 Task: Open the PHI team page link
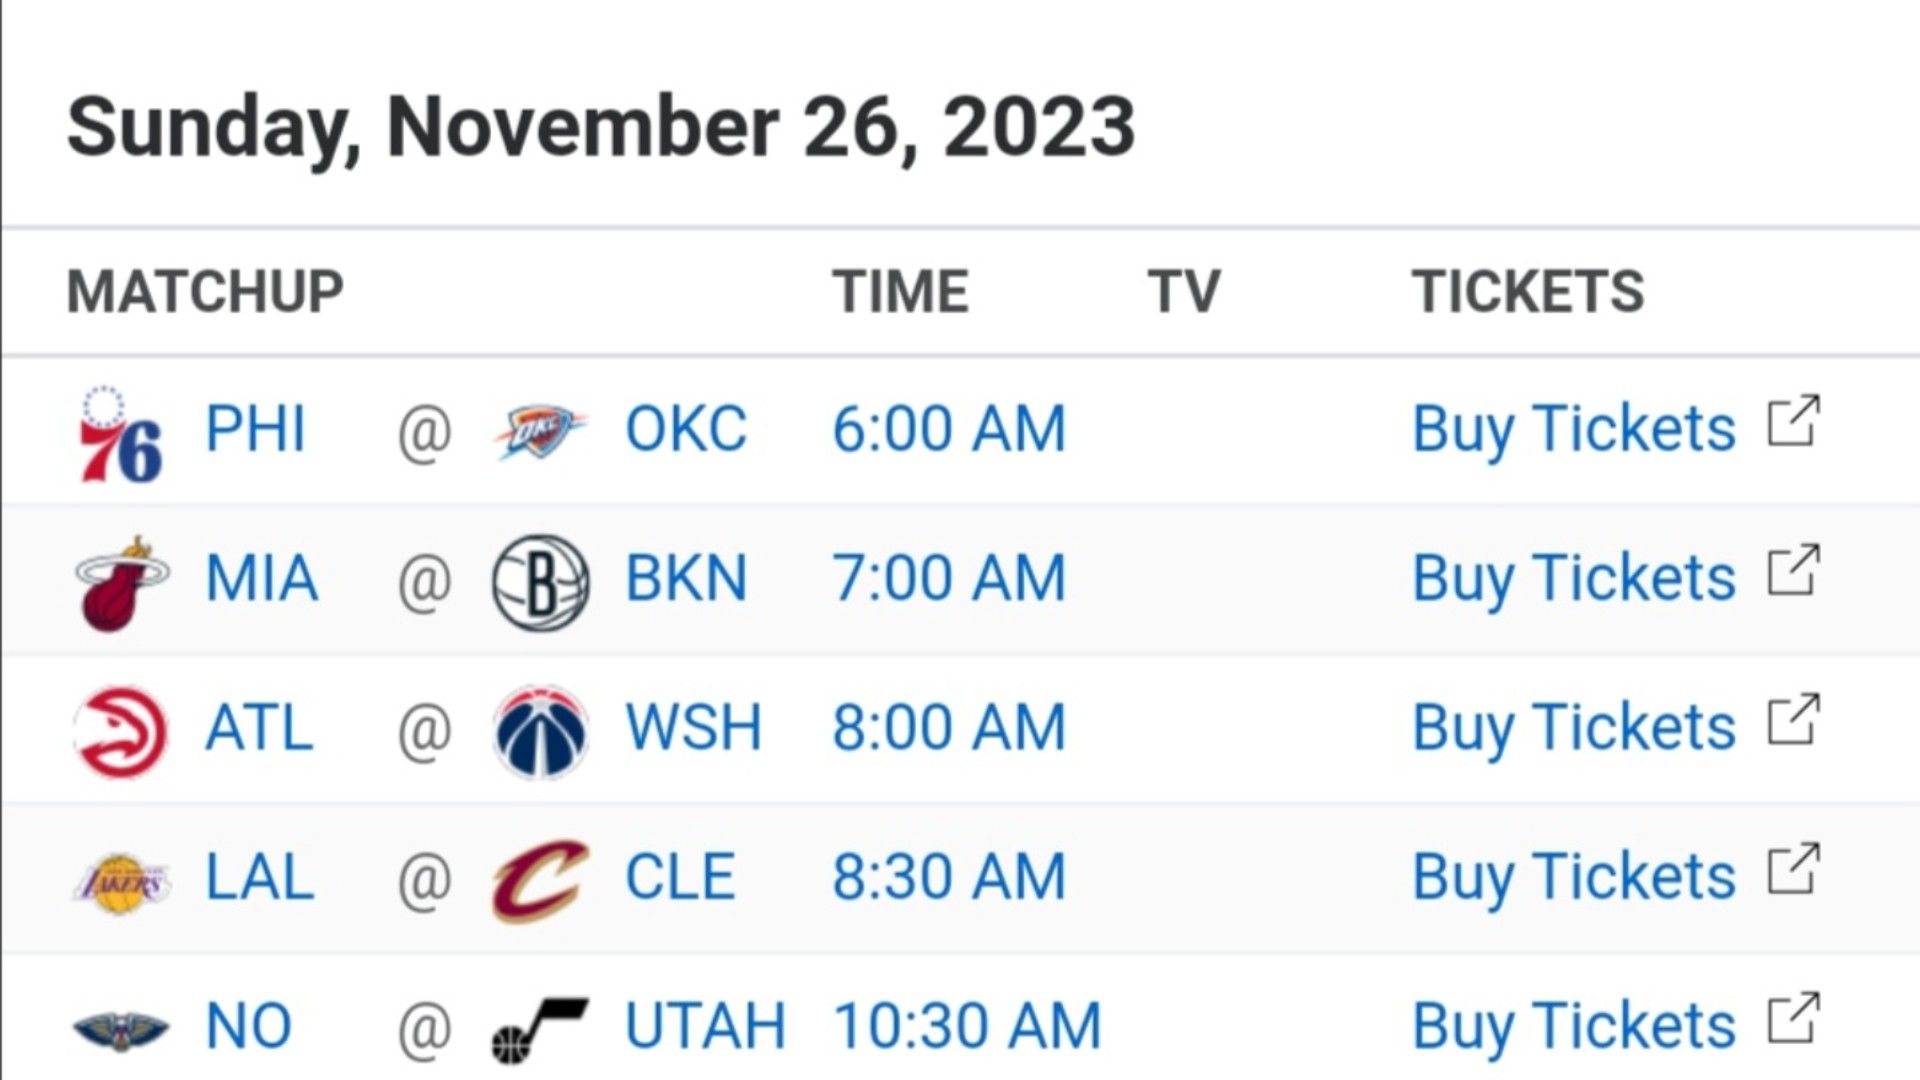pos(255,429)
